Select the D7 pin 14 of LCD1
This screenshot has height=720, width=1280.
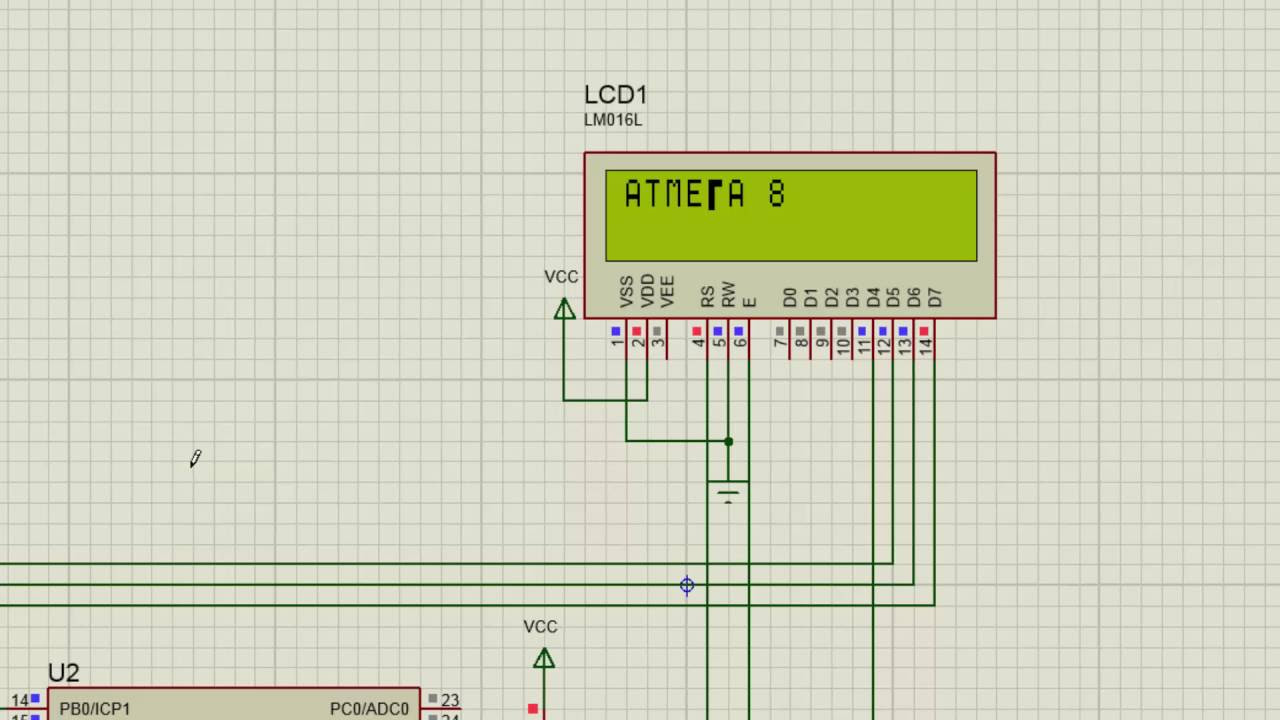934,338
